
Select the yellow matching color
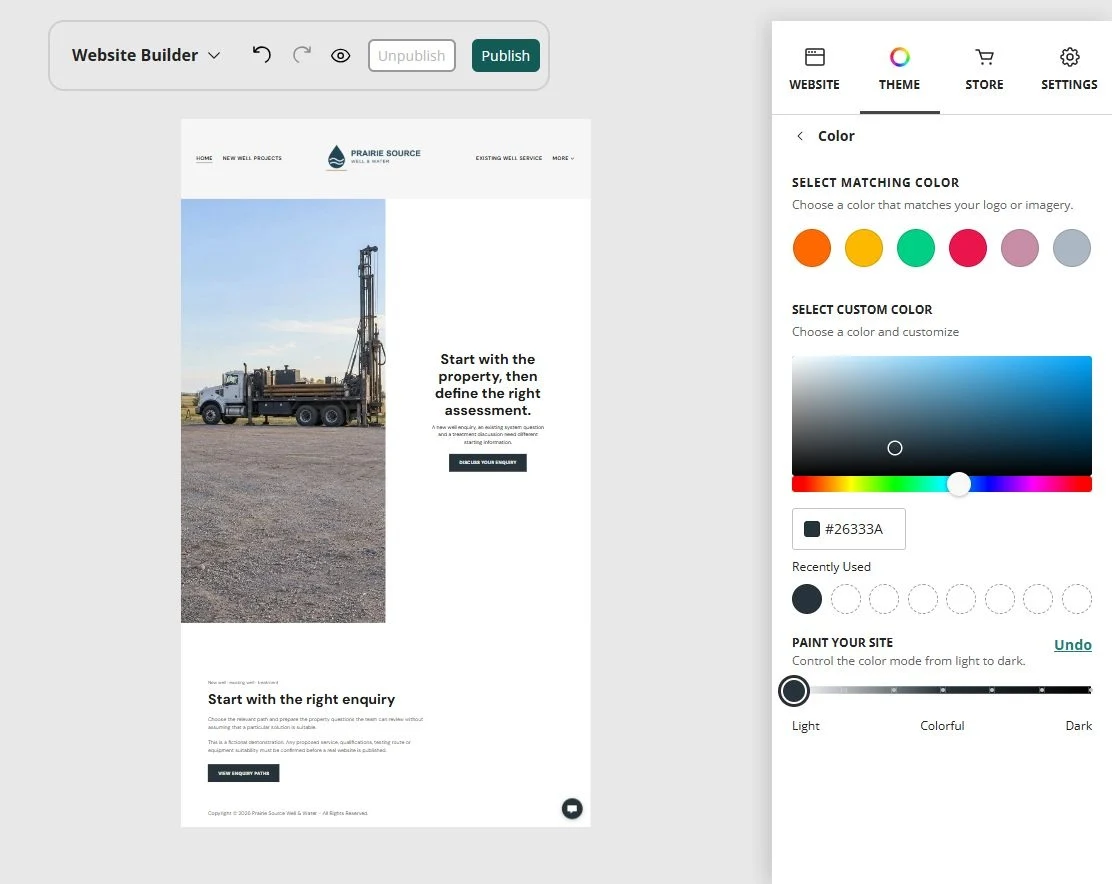click(x=864, y=248)
